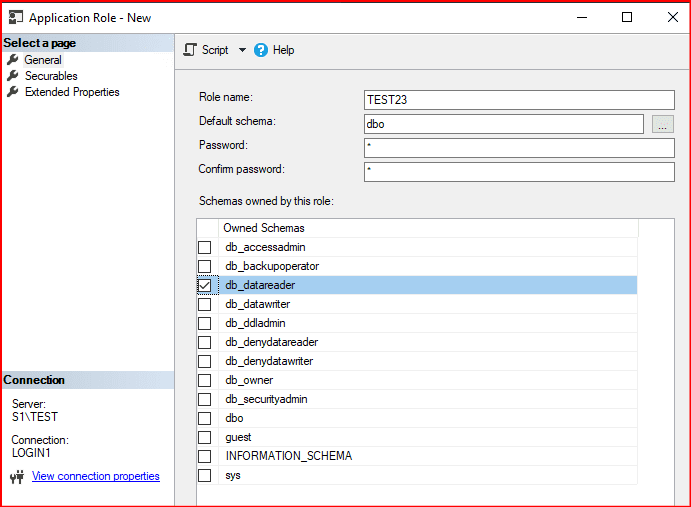This screenshot has width=691, height=507.
Task: Select the db_securityadmin row
Action: click(x=266, y=399)
